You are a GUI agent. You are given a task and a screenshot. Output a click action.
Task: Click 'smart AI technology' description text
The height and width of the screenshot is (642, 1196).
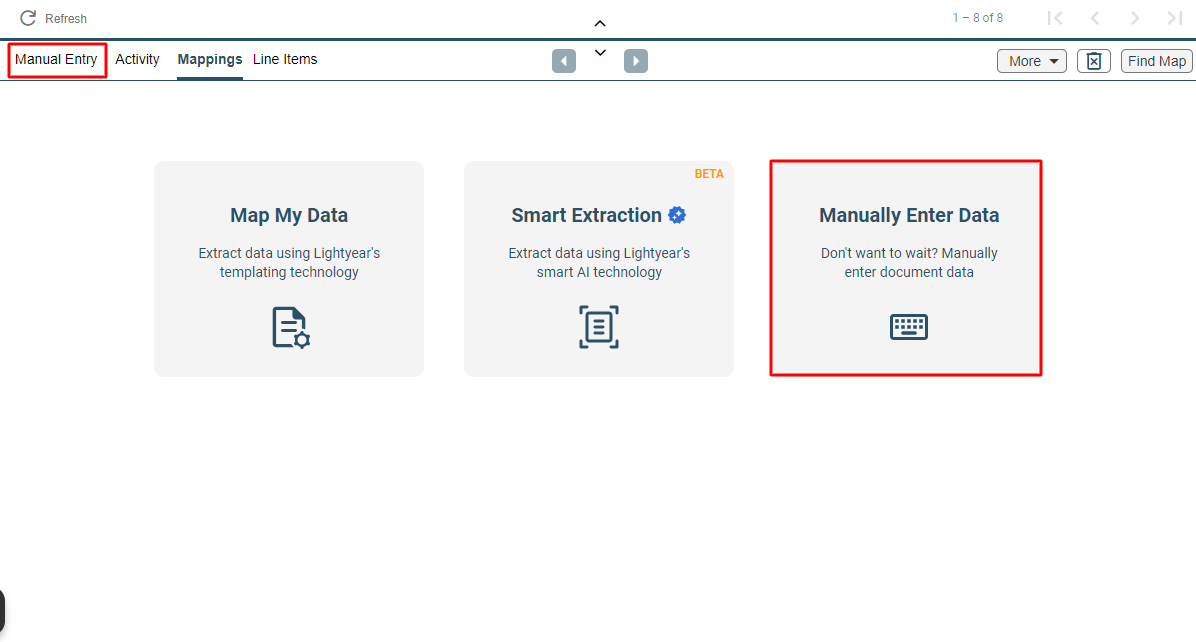coord(600,272)
